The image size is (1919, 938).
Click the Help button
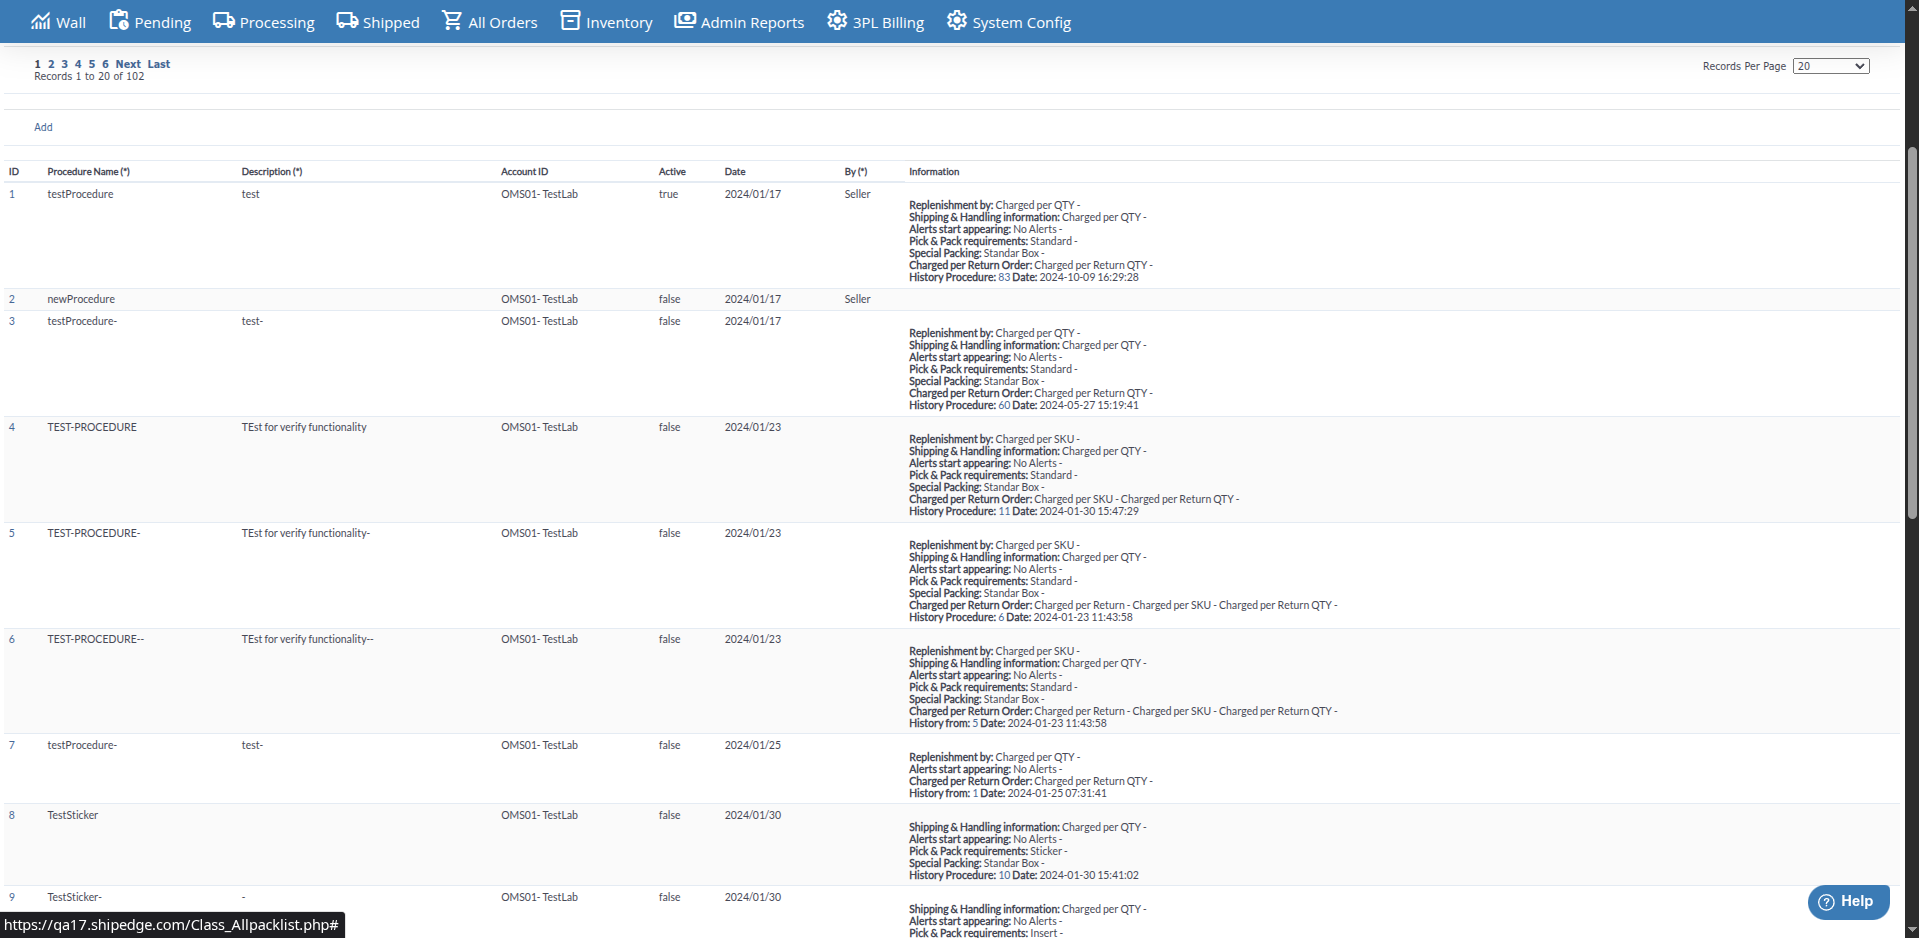[1847, 901]
